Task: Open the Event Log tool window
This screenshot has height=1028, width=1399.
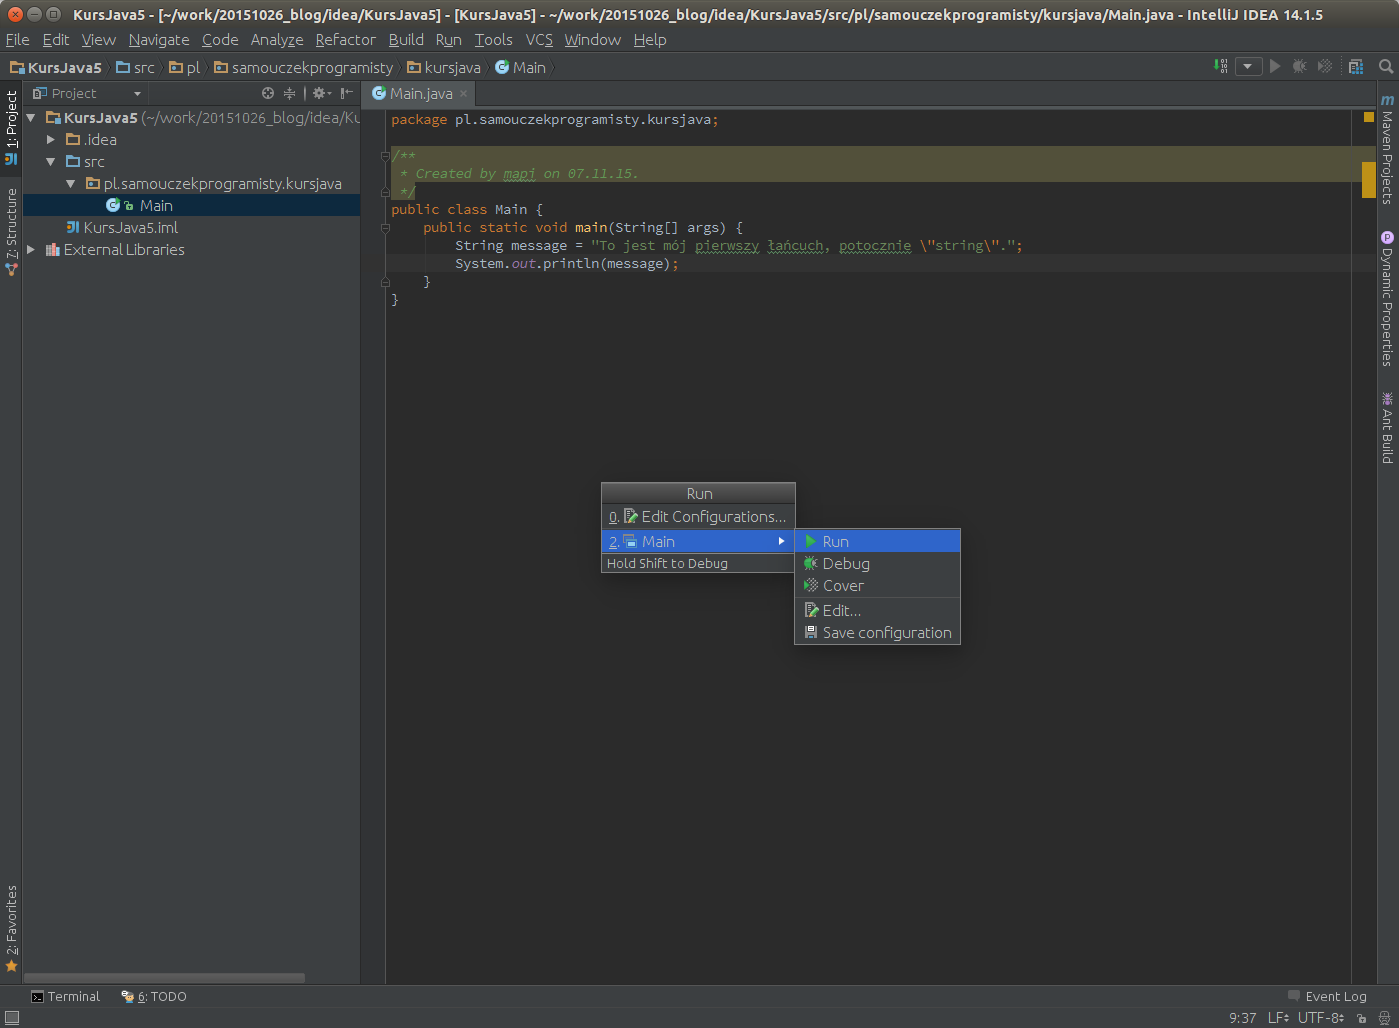Action: click(1327, 997)
